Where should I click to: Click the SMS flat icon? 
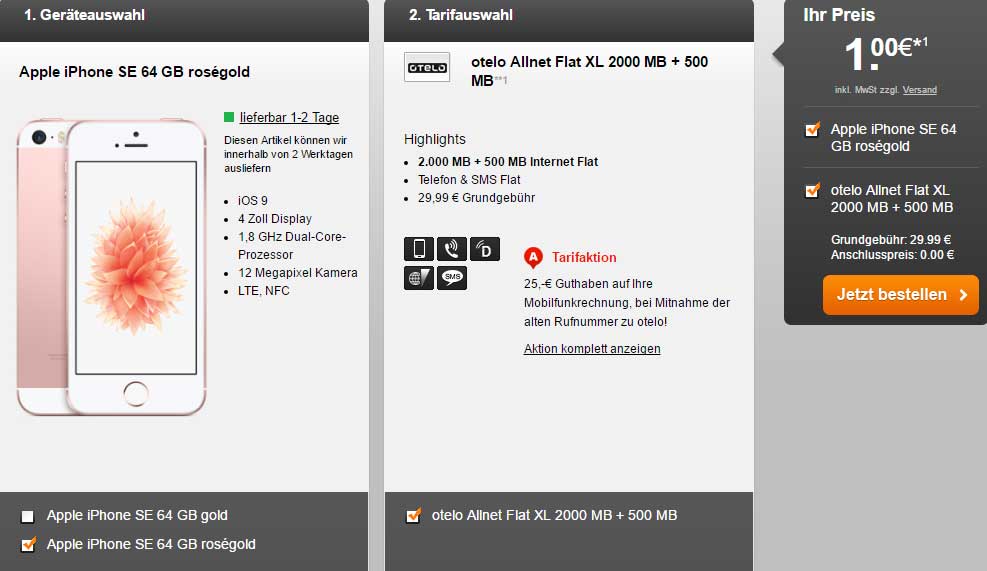tap(452, 278)
